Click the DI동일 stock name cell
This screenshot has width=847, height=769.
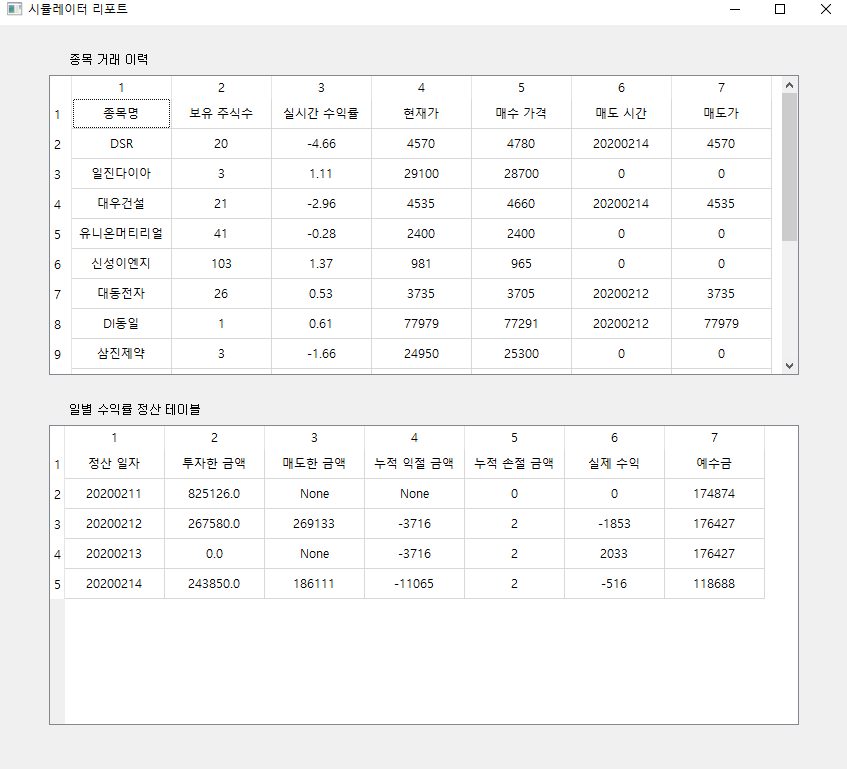122,323
